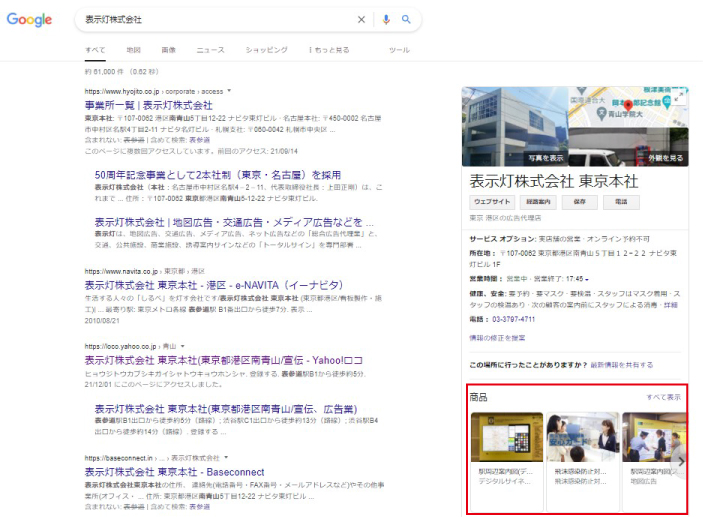The height and width of the screenshot is (517, 703).
Task: Open the Yahoo!ロコ 表示灯株式会社 result
Action: tap(223, 361)
